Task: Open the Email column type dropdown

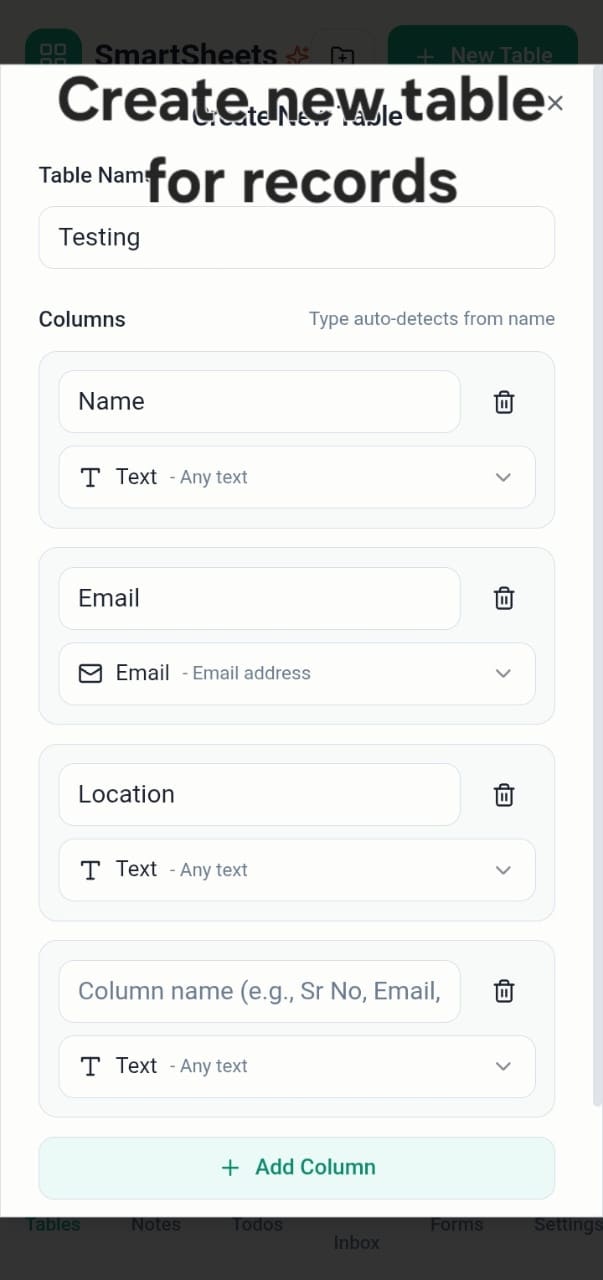Action: click(x=503, y=673)
